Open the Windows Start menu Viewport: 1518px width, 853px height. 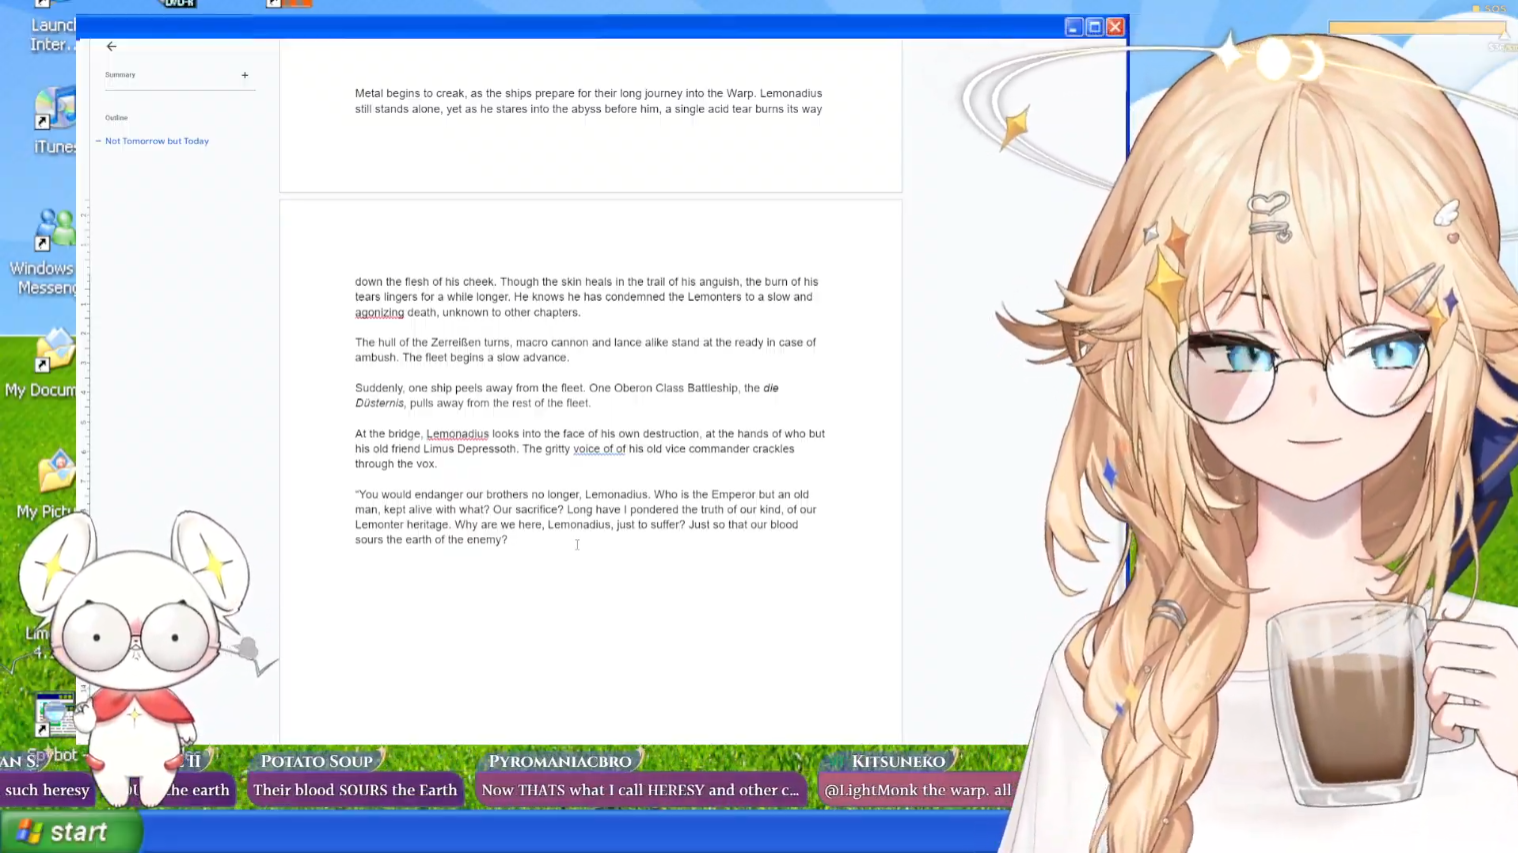tap(72, 832)
